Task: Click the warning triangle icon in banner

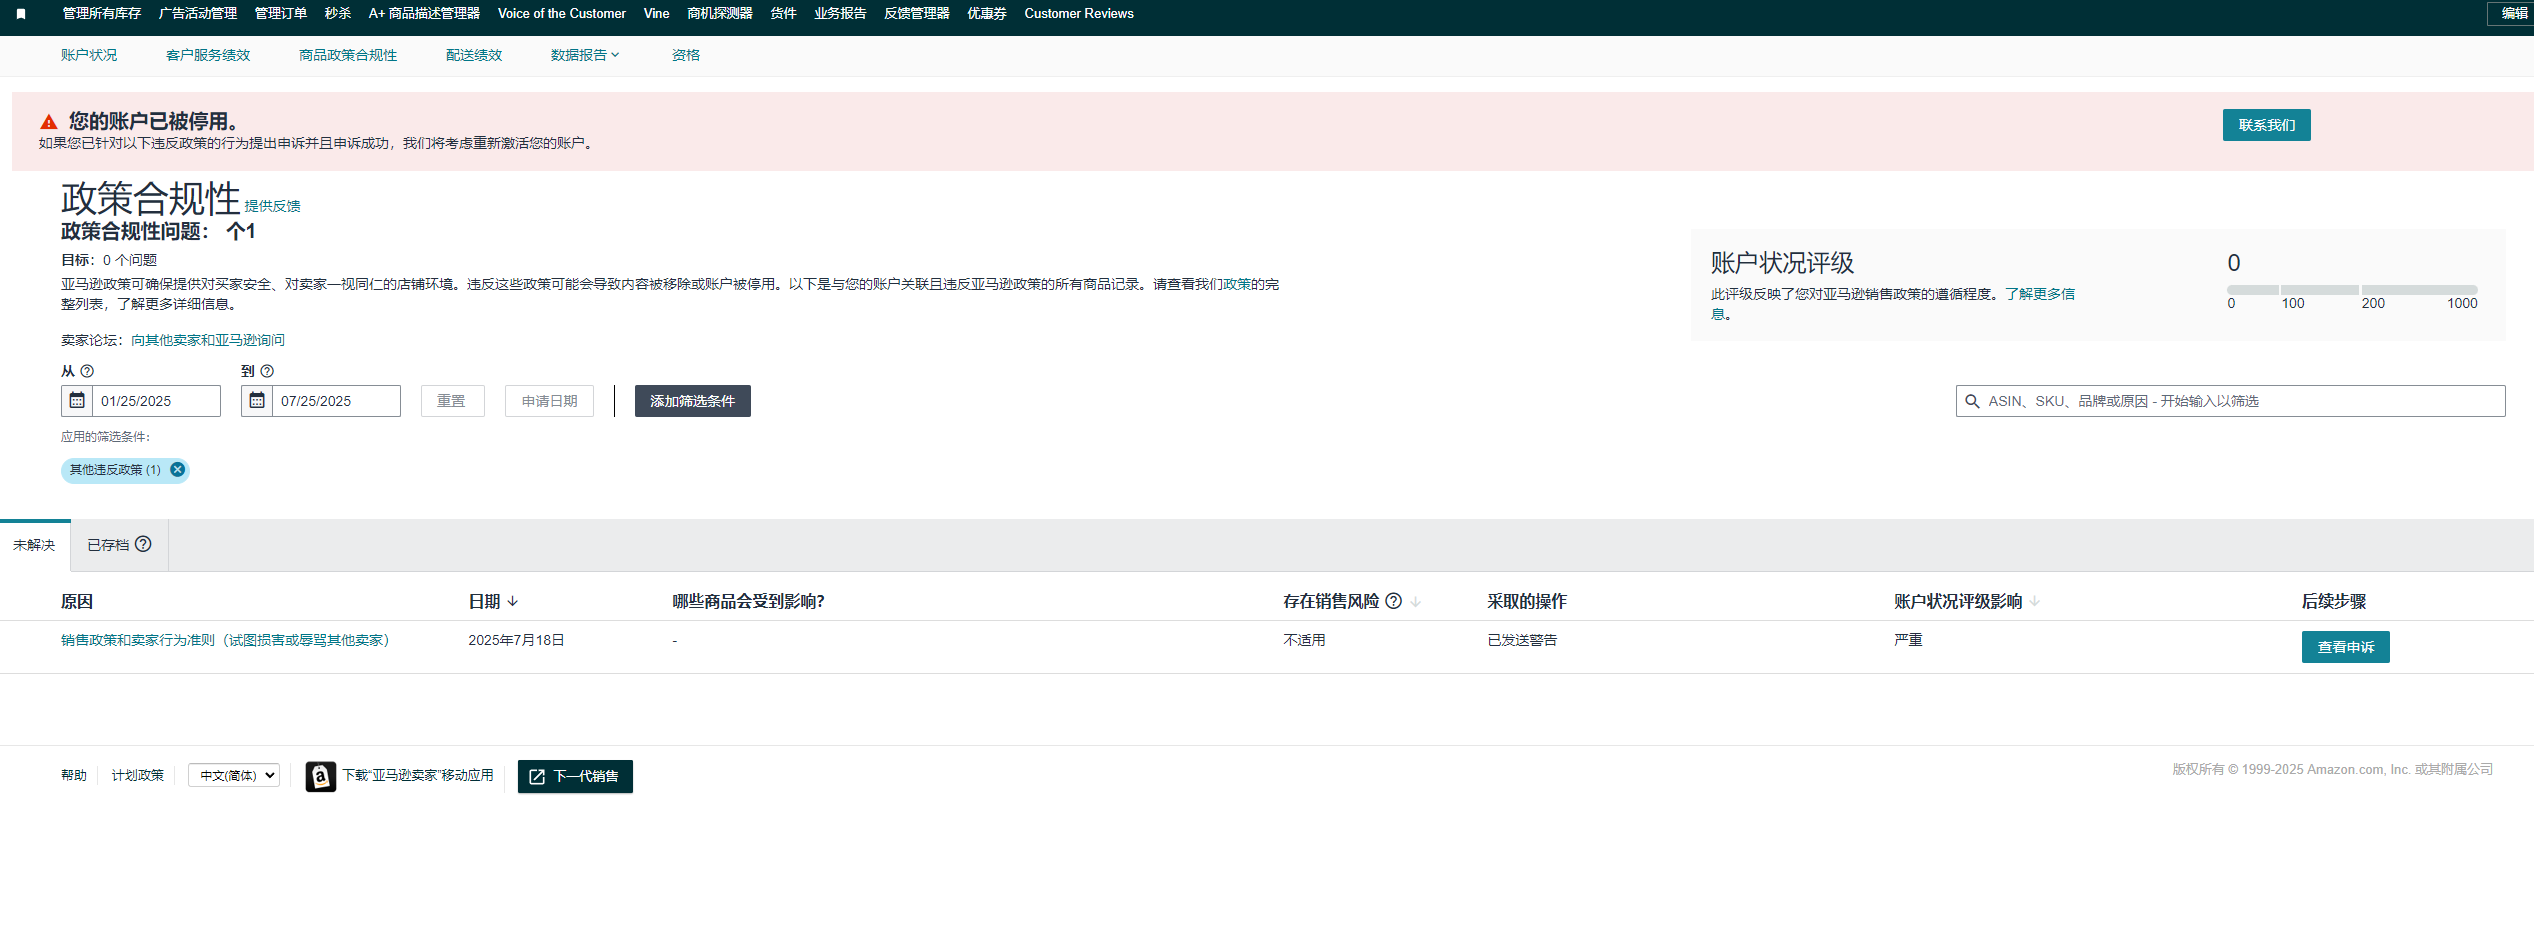Action: [x=49, y=122]
